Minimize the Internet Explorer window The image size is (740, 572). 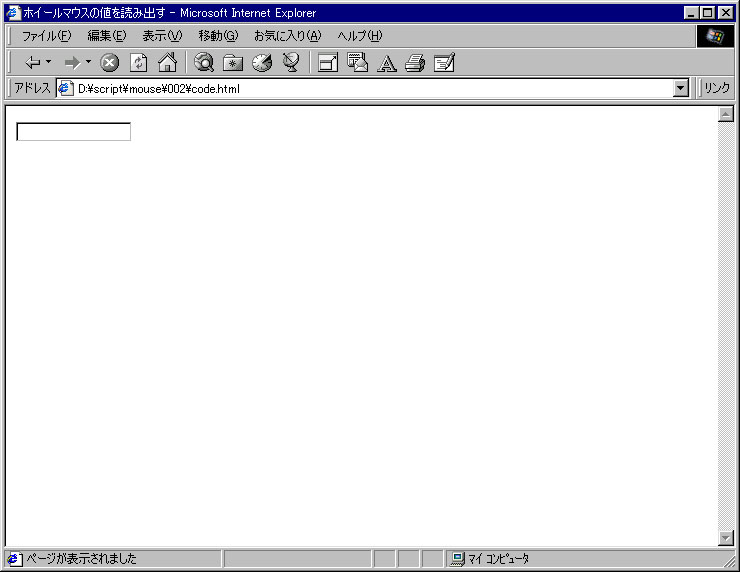(691, 13)
